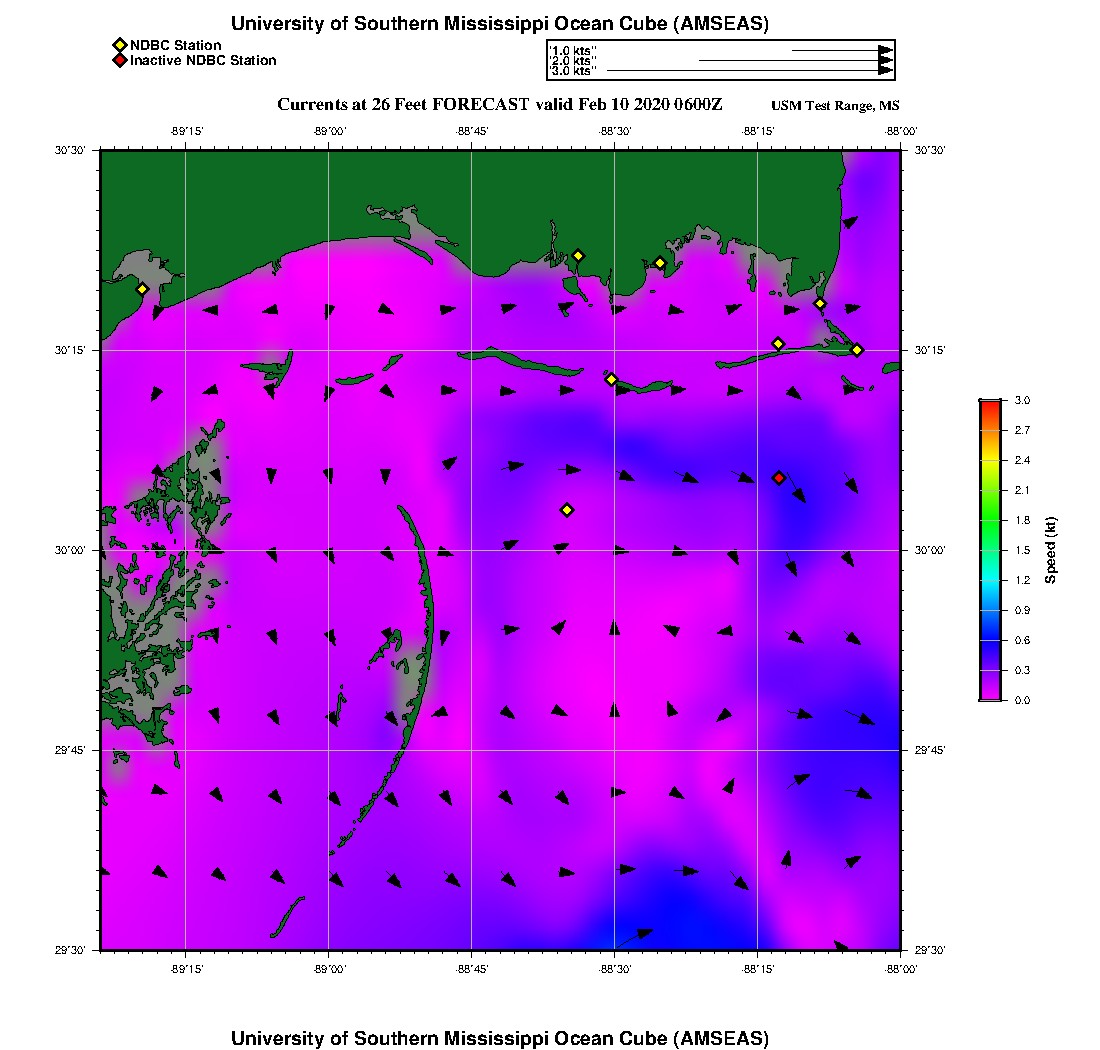The height and width of the screenshot is (1050, 1100).
Task: Click the red diamond icon in the legend
Action: click(x=119, y=60)
